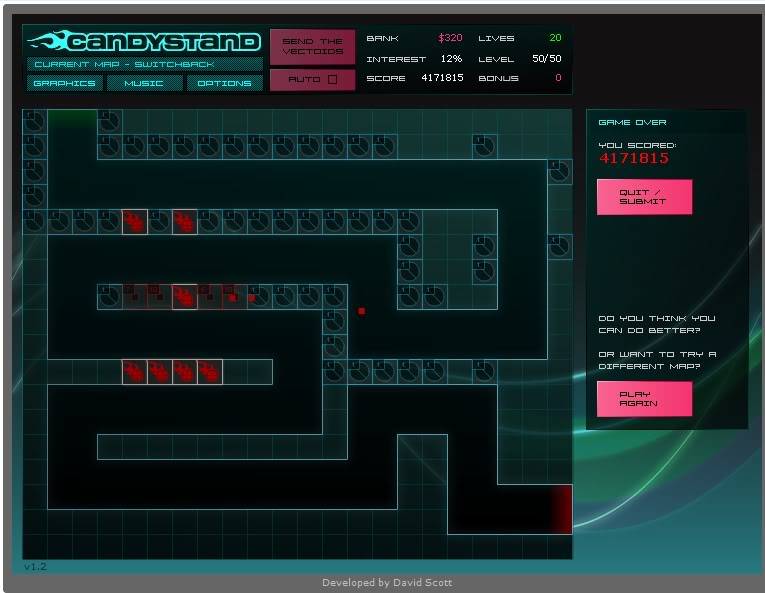Click the Candystand flame logo

point(144,41)
